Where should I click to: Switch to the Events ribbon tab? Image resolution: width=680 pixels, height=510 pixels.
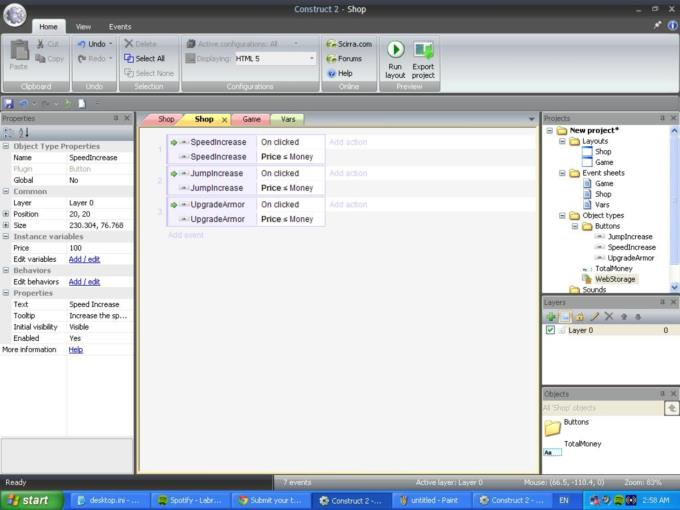[x=120, y=27]
